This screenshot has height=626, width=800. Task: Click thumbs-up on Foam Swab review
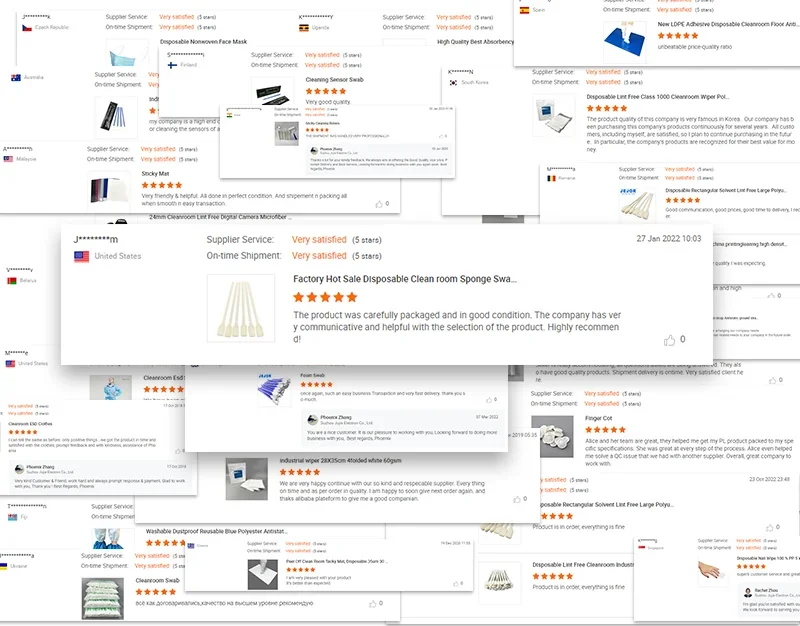tap(489, 400)
